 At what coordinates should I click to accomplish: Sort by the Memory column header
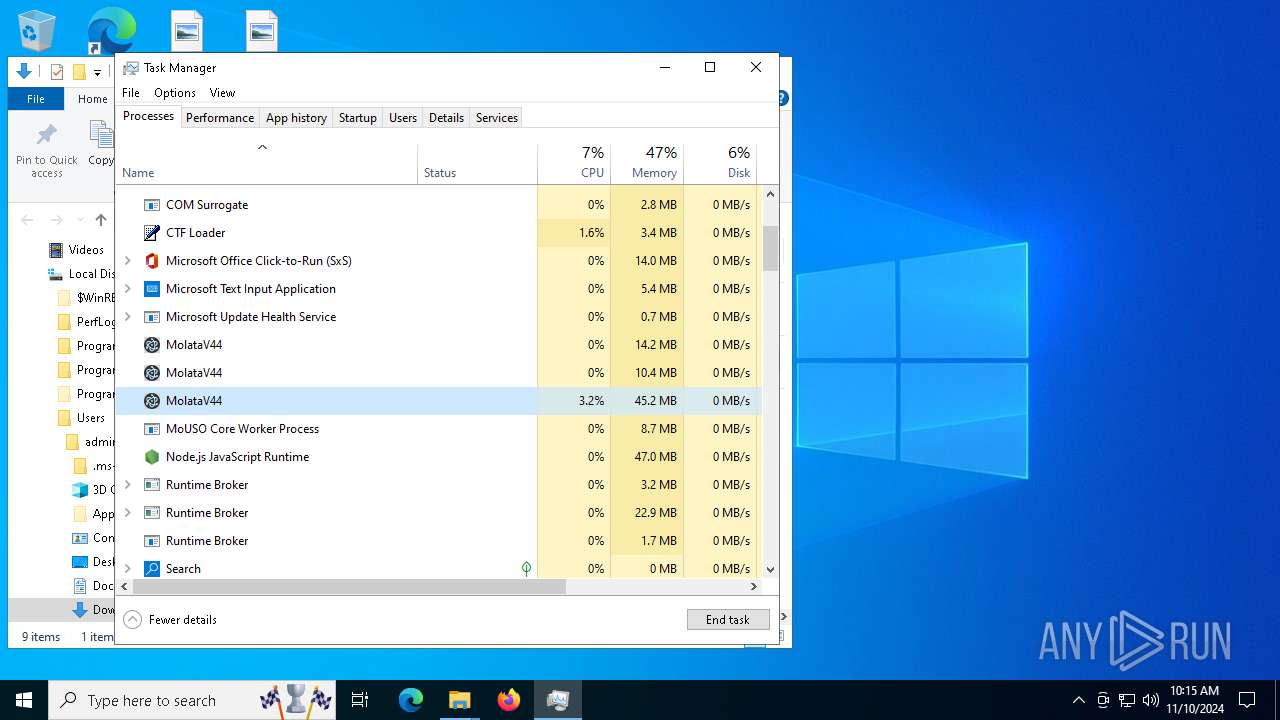(x=647, y=164)
